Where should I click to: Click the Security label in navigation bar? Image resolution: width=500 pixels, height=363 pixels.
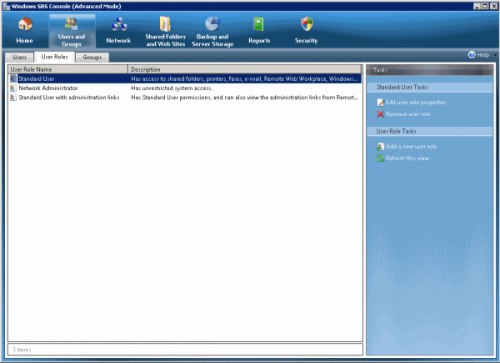pyautogui.click(x=306, y=41)
